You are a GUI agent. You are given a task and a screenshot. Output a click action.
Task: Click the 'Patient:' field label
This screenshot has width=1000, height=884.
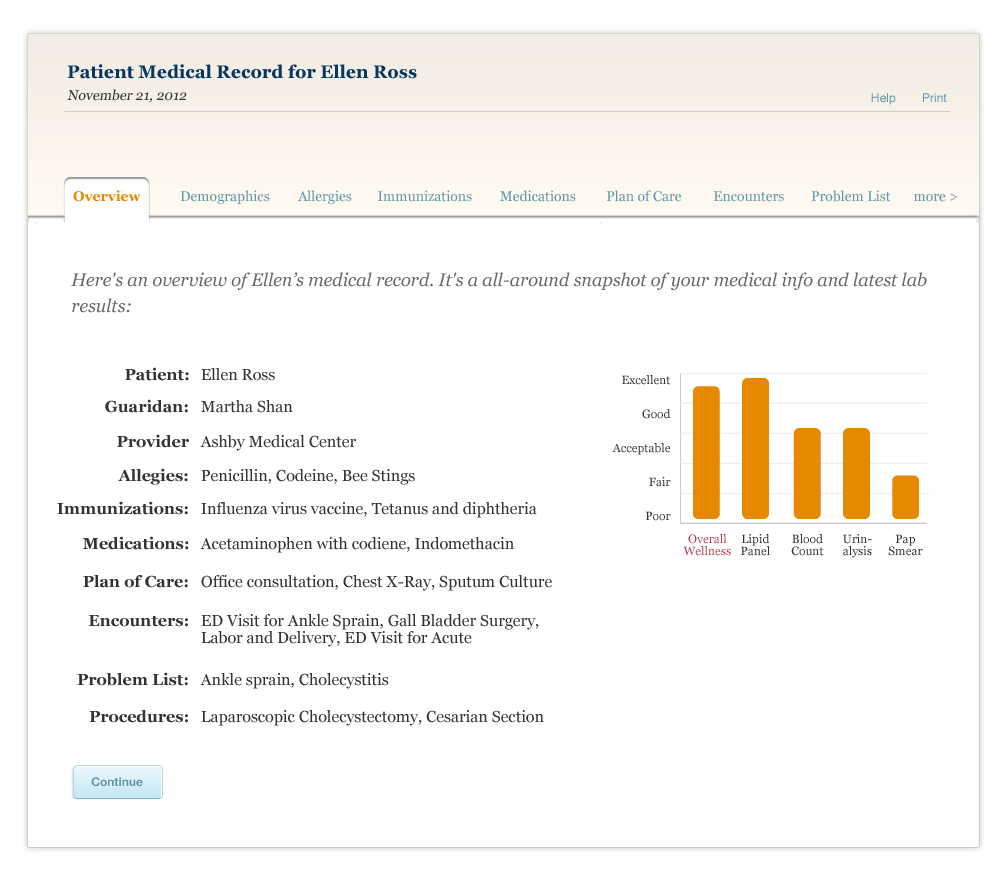click(x=157, y=375)
